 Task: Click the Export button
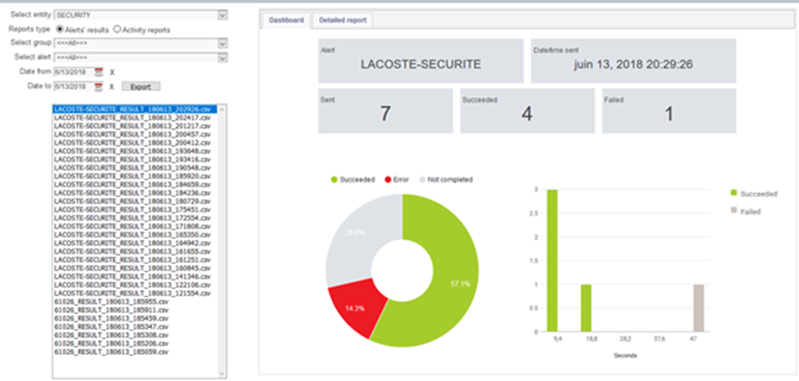point(141,87)
